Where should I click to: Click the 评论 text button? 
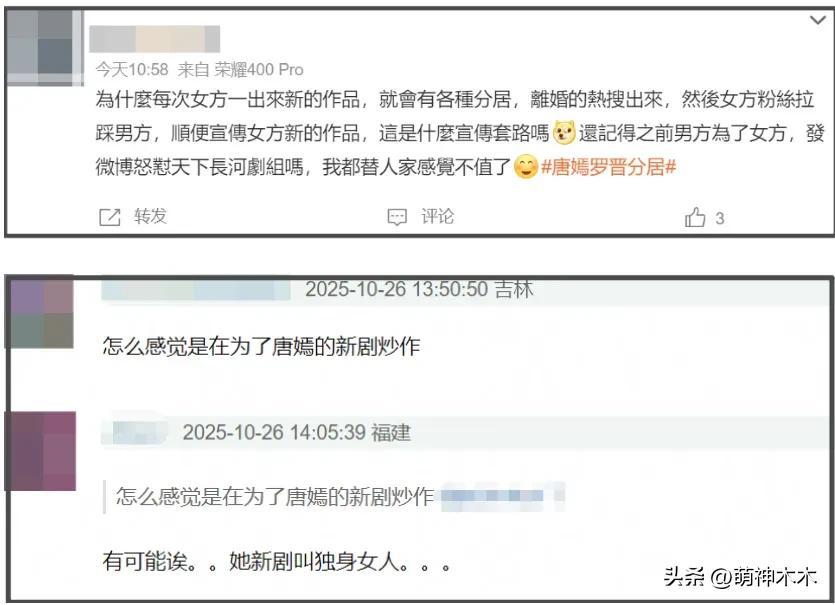(x=437, y=217)
